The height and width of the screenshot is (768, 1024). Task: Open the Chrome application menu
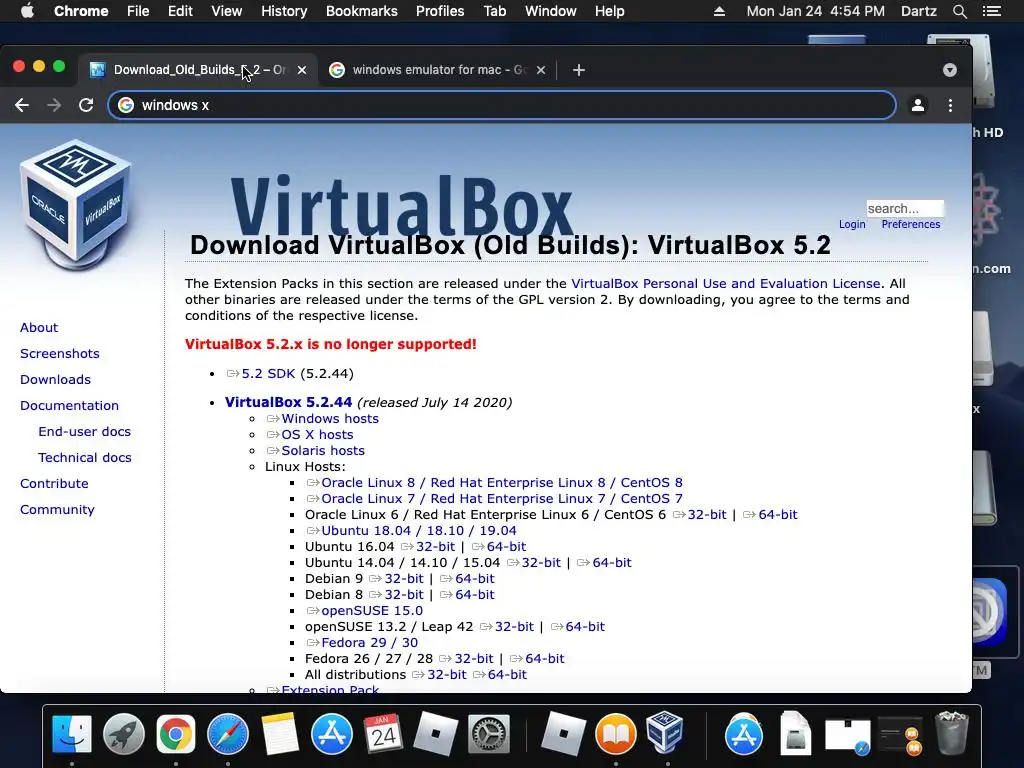click(81, 11)
